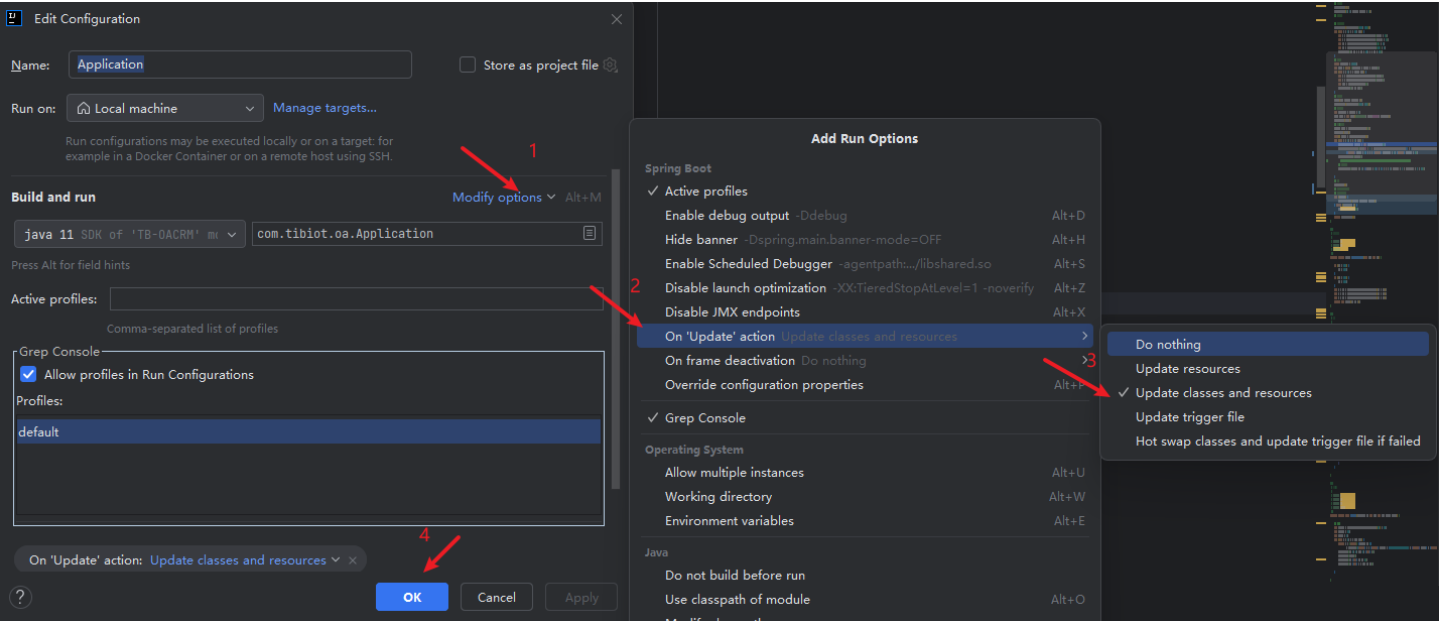Image resolution: width=1439 pixels, height=621 pixels.
Task: Click the gear icon beside Store as project file
Action: 610,65
